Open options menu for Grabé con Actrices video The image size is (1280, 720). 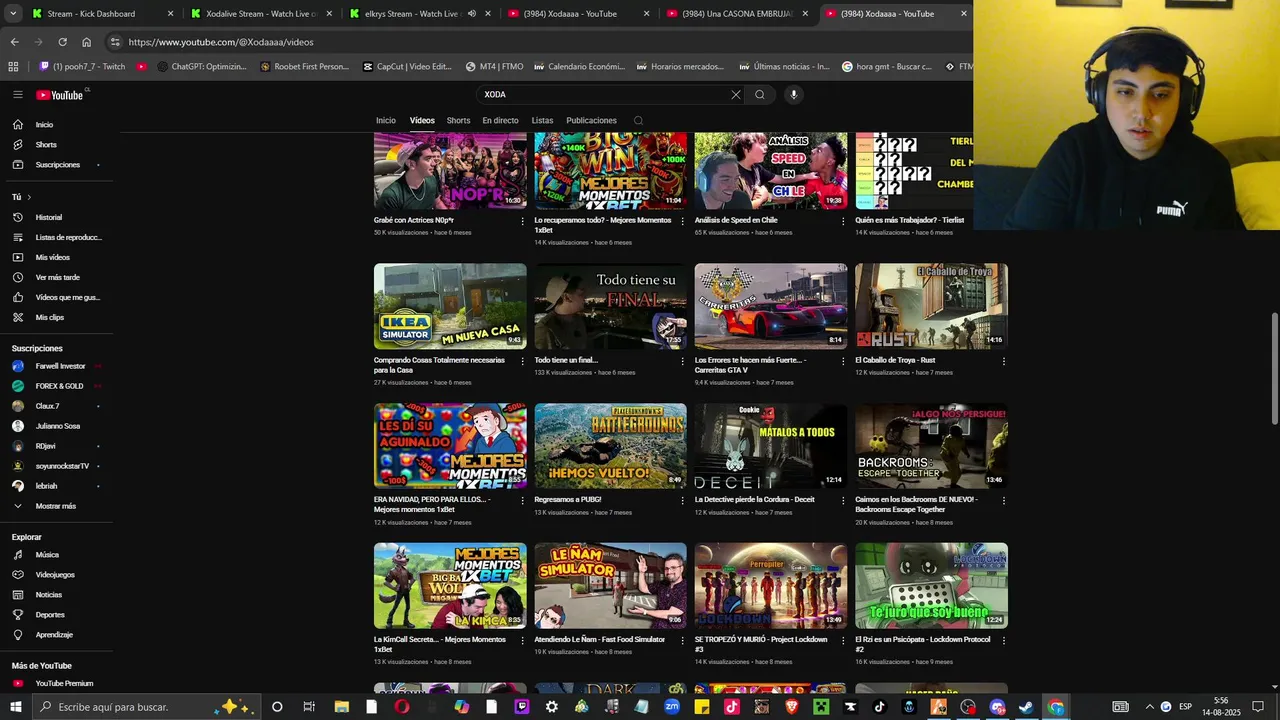[x=522, y=221]
